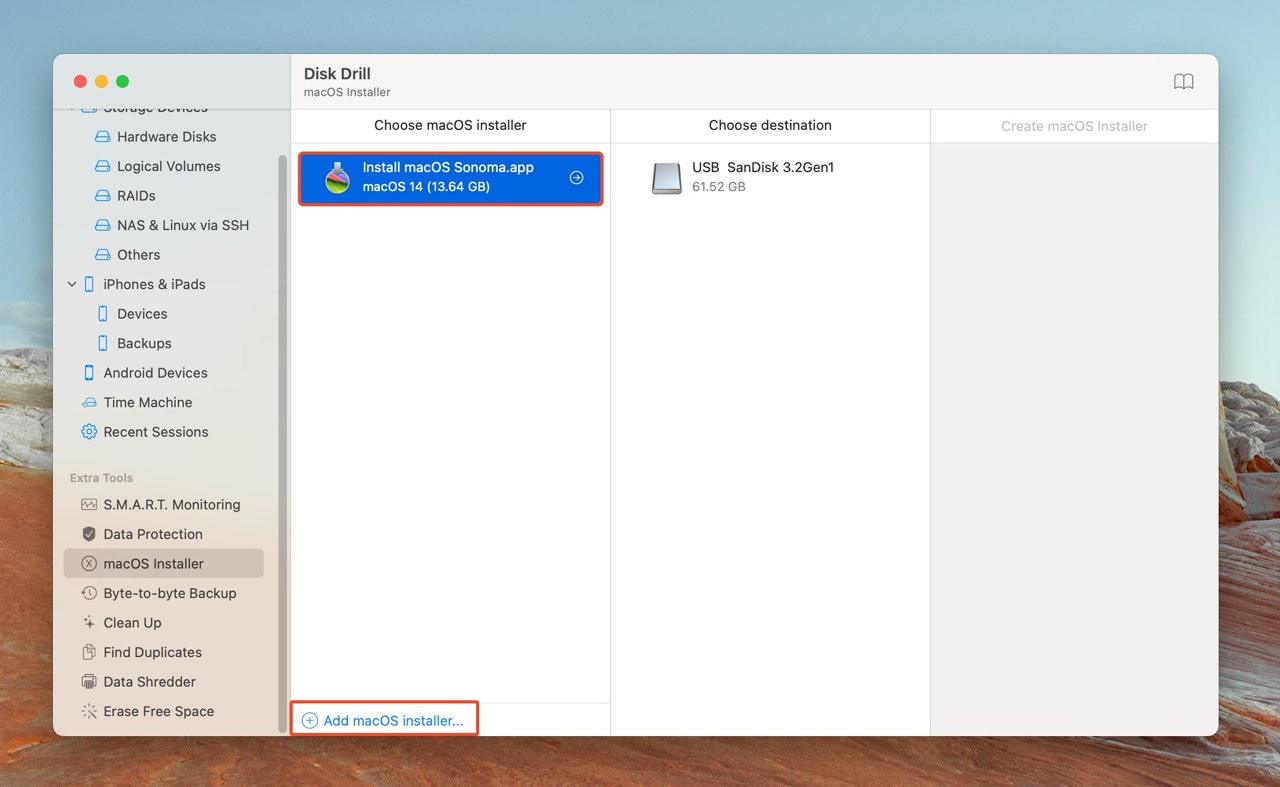The image size is (1280, 787).
Task: Open the Hardware Disks disk icon
Action: pos(102,137)
